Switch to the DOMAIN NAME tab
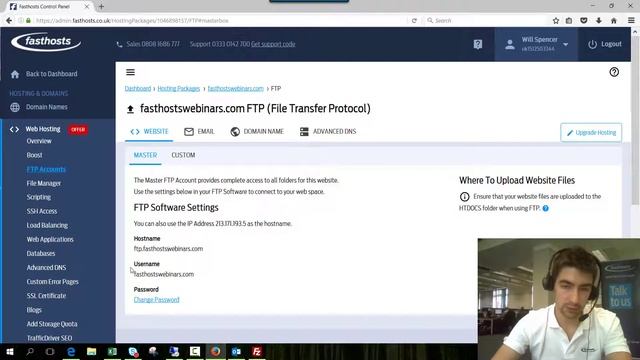Image resolution: width=640 pixels, height=360 pixels. coord(257,131)
